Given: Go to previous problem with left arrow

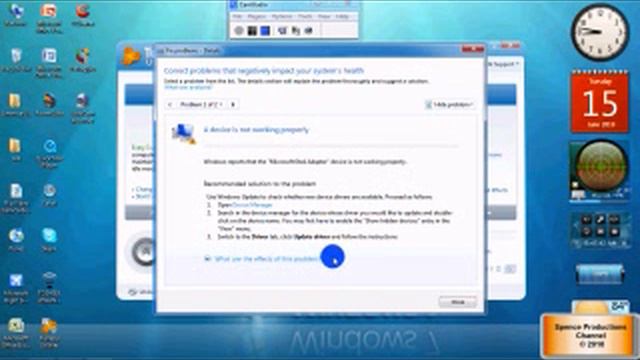Looking at the screenshot, I should (x=170, y=104).
